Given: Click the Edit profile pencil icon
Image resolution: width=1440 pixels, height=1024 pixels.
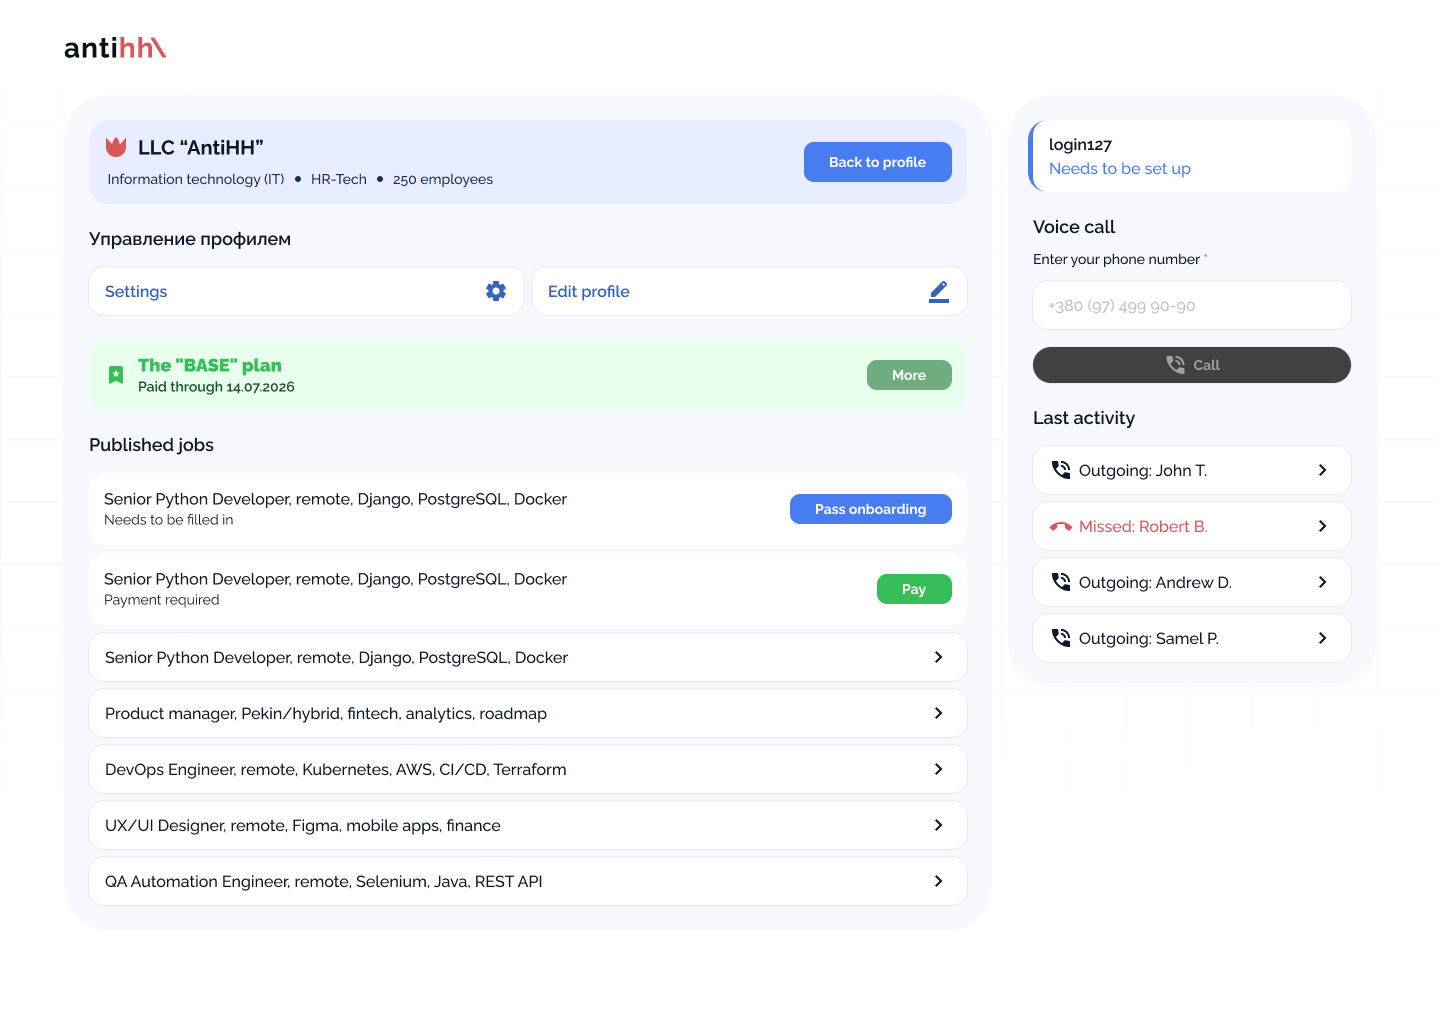Looking at the screenshot, I should pos(939,291).
